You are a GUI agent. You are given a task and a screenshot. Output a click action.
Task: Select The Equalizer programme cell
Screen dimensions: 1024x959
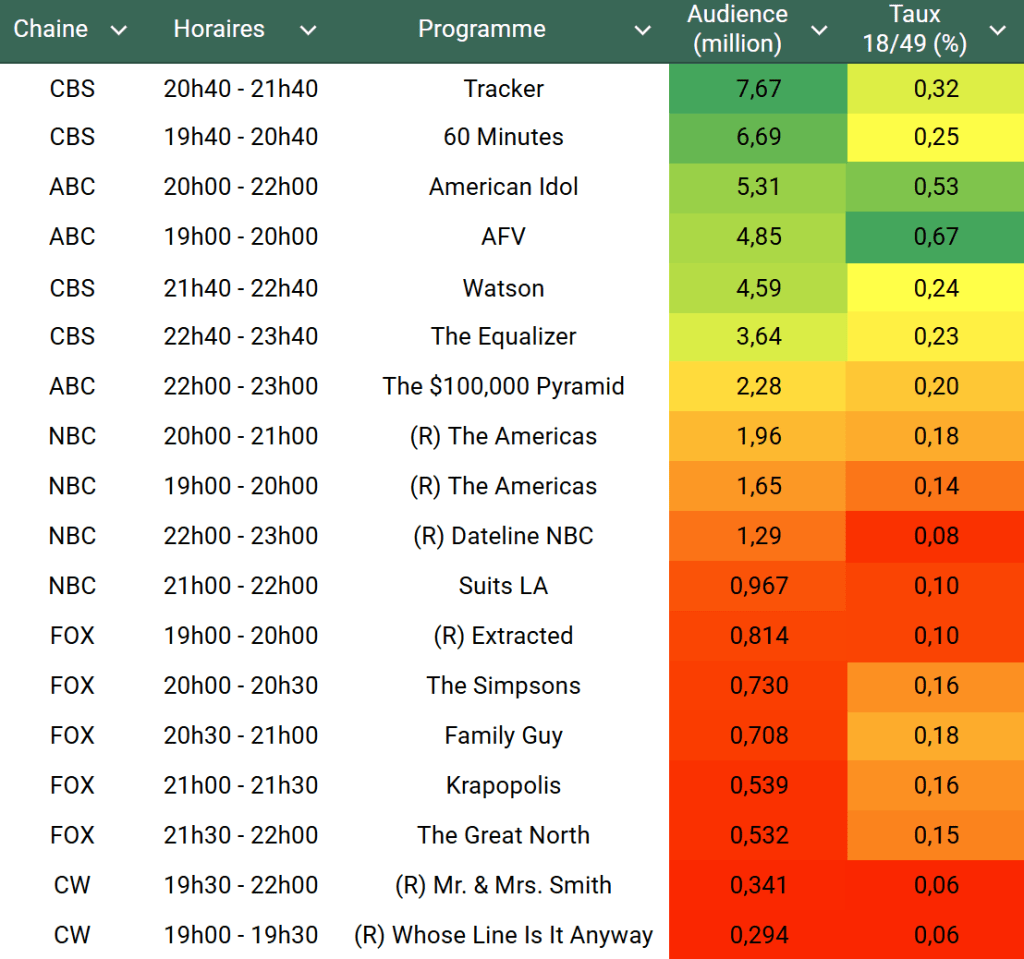[x=503, y=336]
